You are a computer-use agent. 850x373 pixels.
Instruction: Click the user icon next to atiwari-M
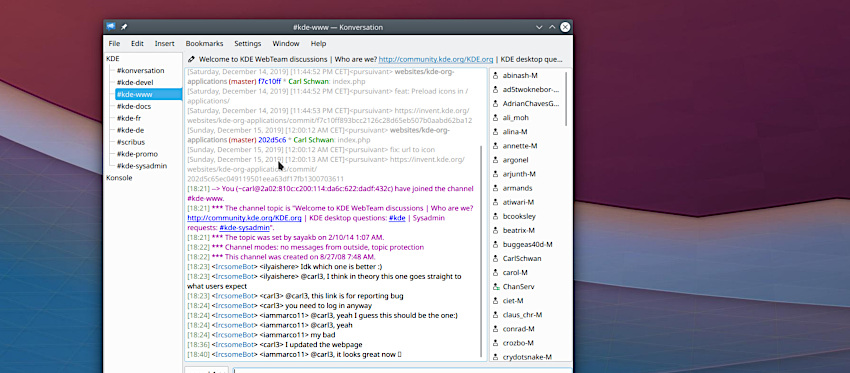coord(495,202)
